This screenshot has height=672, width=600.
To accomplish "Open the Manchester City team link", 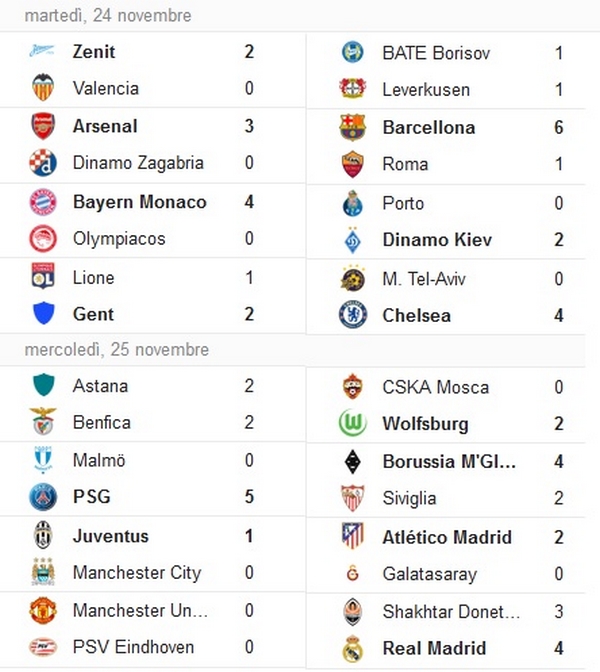I will point(137,573).
